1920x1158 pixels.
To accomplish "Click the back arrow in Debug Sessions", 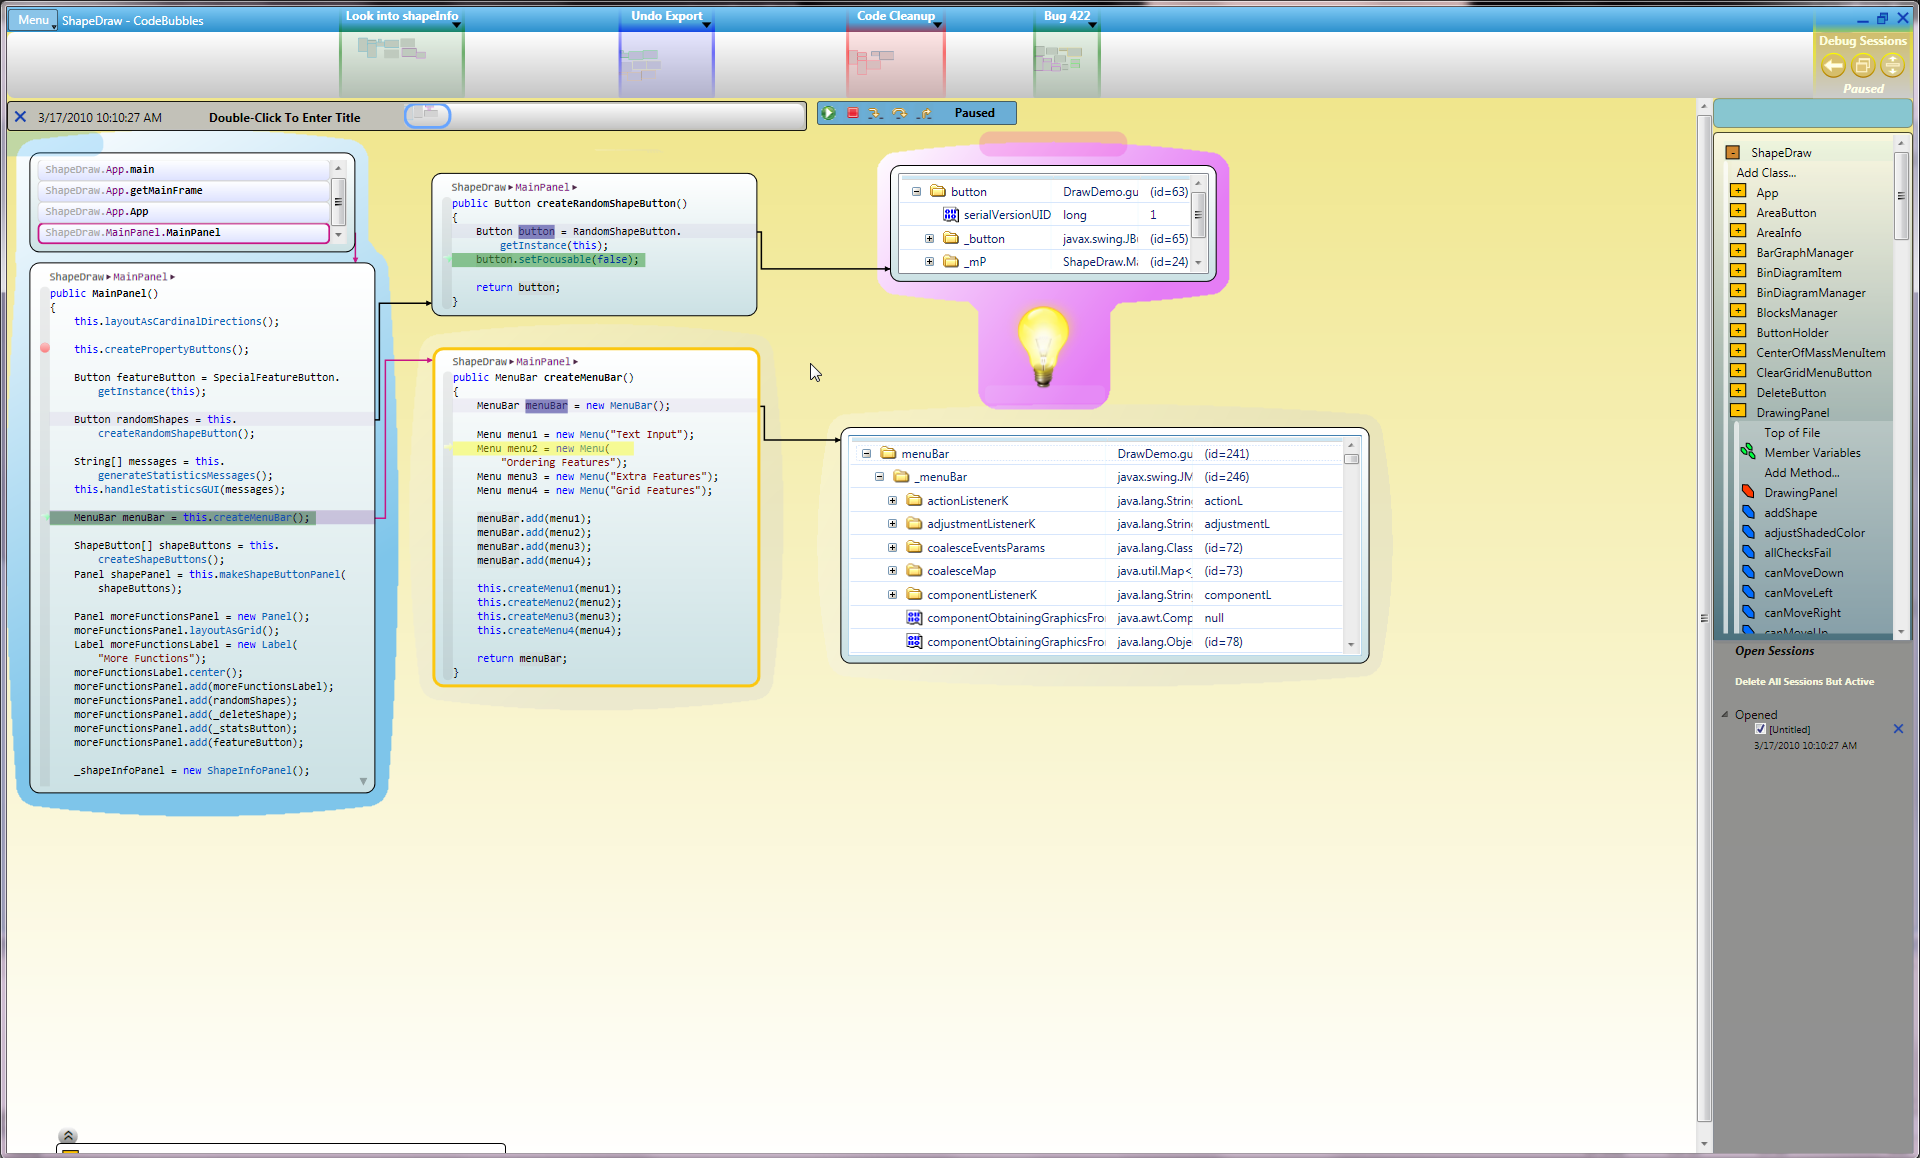I will pos(1832,66).
